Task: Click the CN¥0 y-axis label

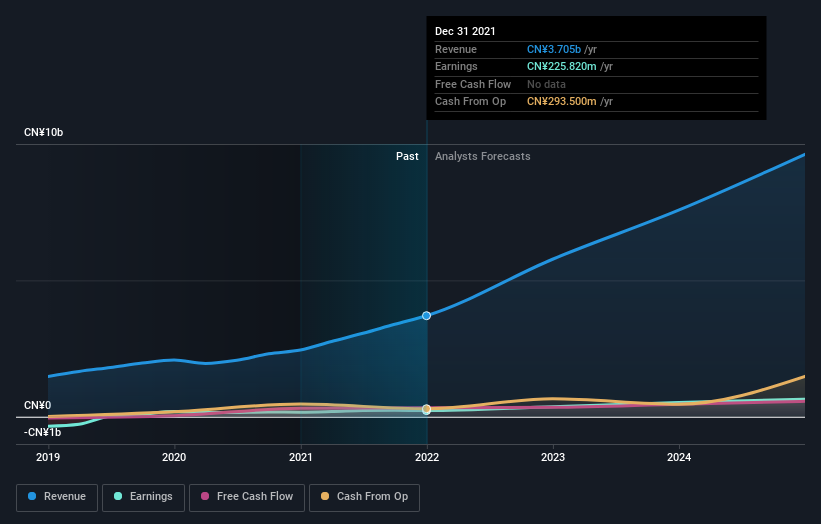Action: click(x=38, y=406)
